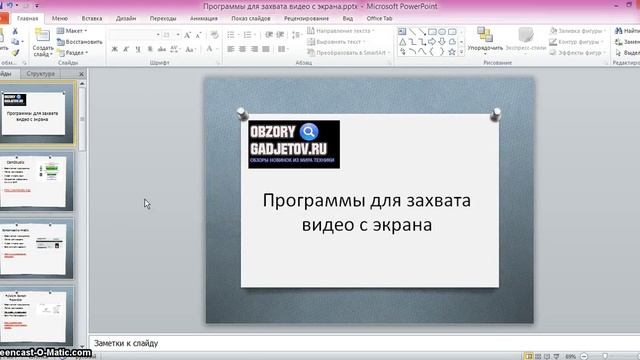Open the line spacing dropdown
Screen dimensions: 640x360
coord(297,35)
